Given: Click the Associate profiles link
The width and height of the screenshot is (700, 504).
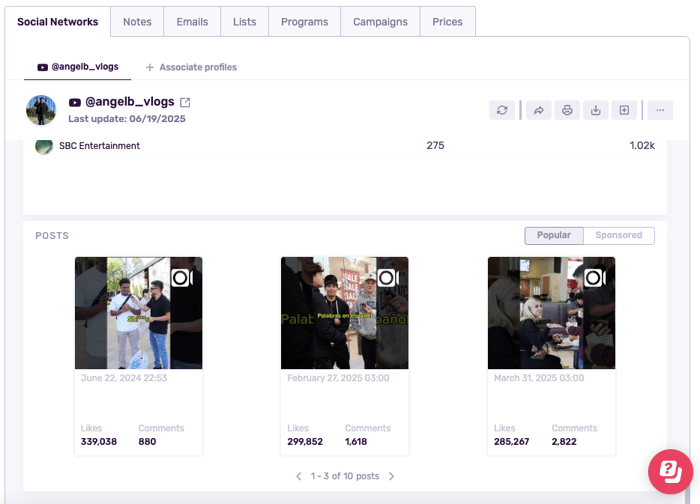Looking at the screenshot, I should (191, 67).
